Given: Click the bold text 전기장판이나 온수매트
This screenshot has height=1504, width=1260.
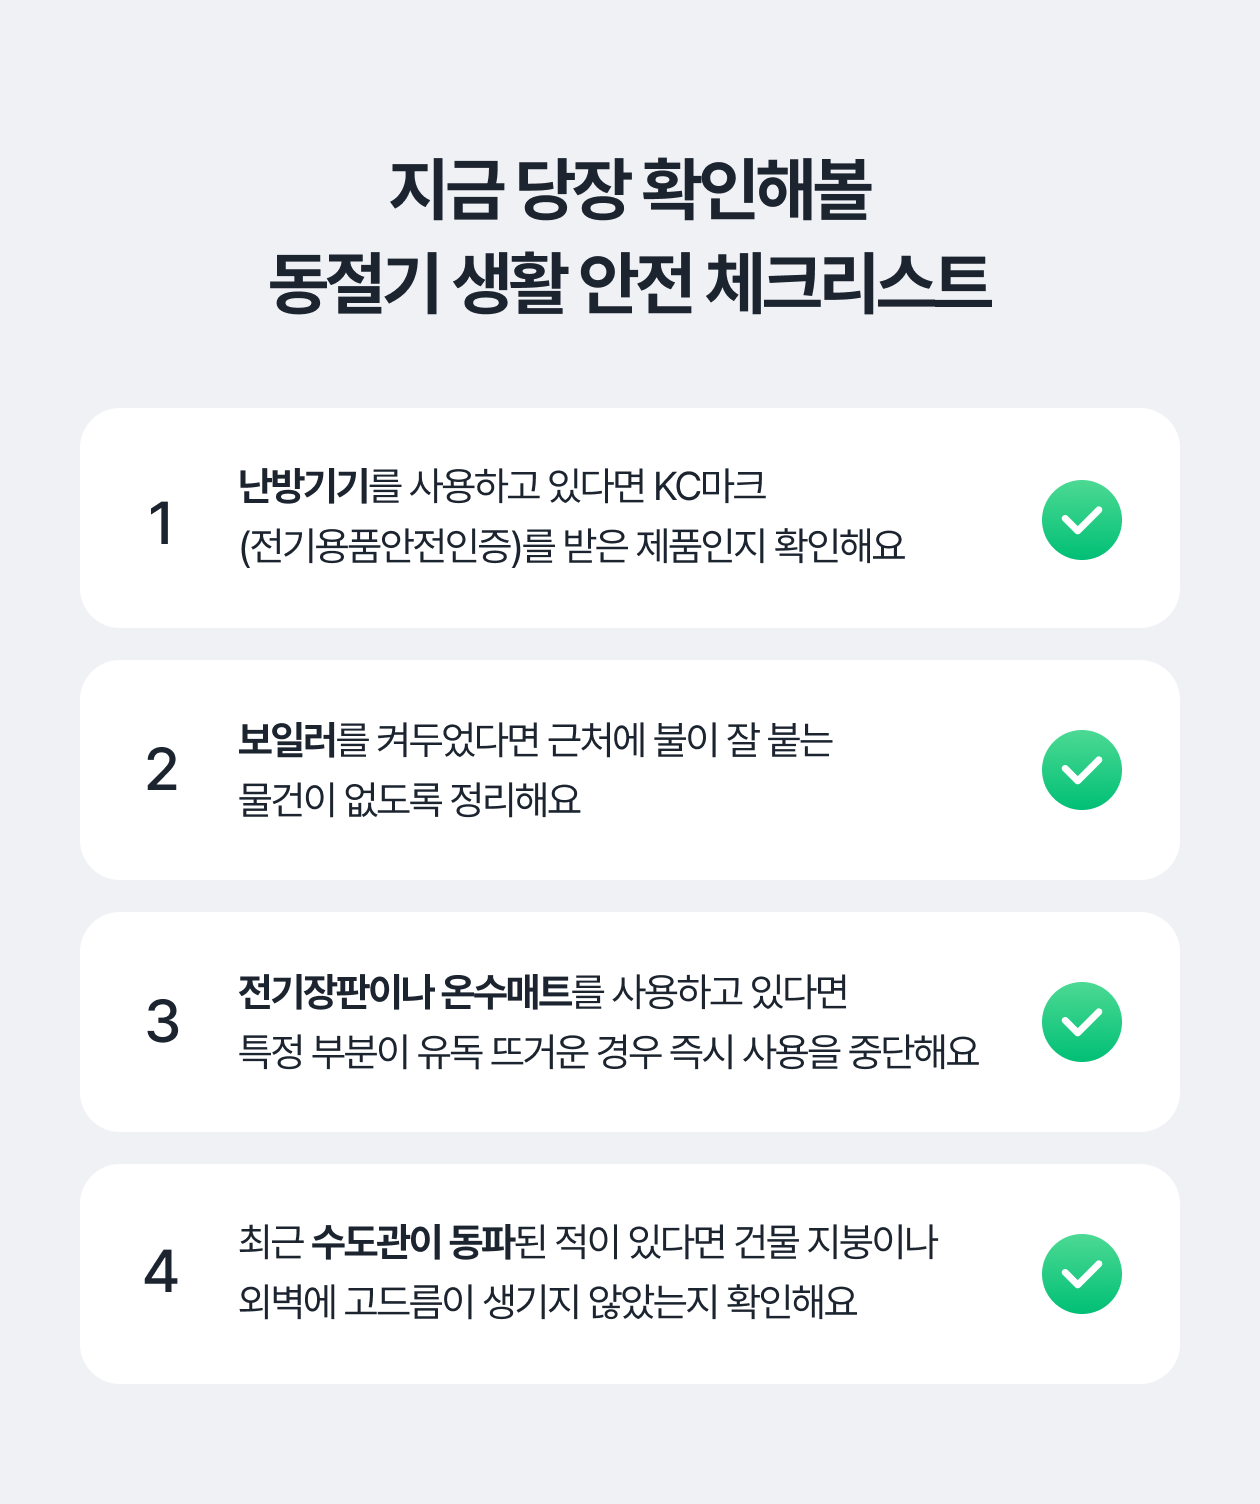Looking at the screenshot, I should point(404,992).
